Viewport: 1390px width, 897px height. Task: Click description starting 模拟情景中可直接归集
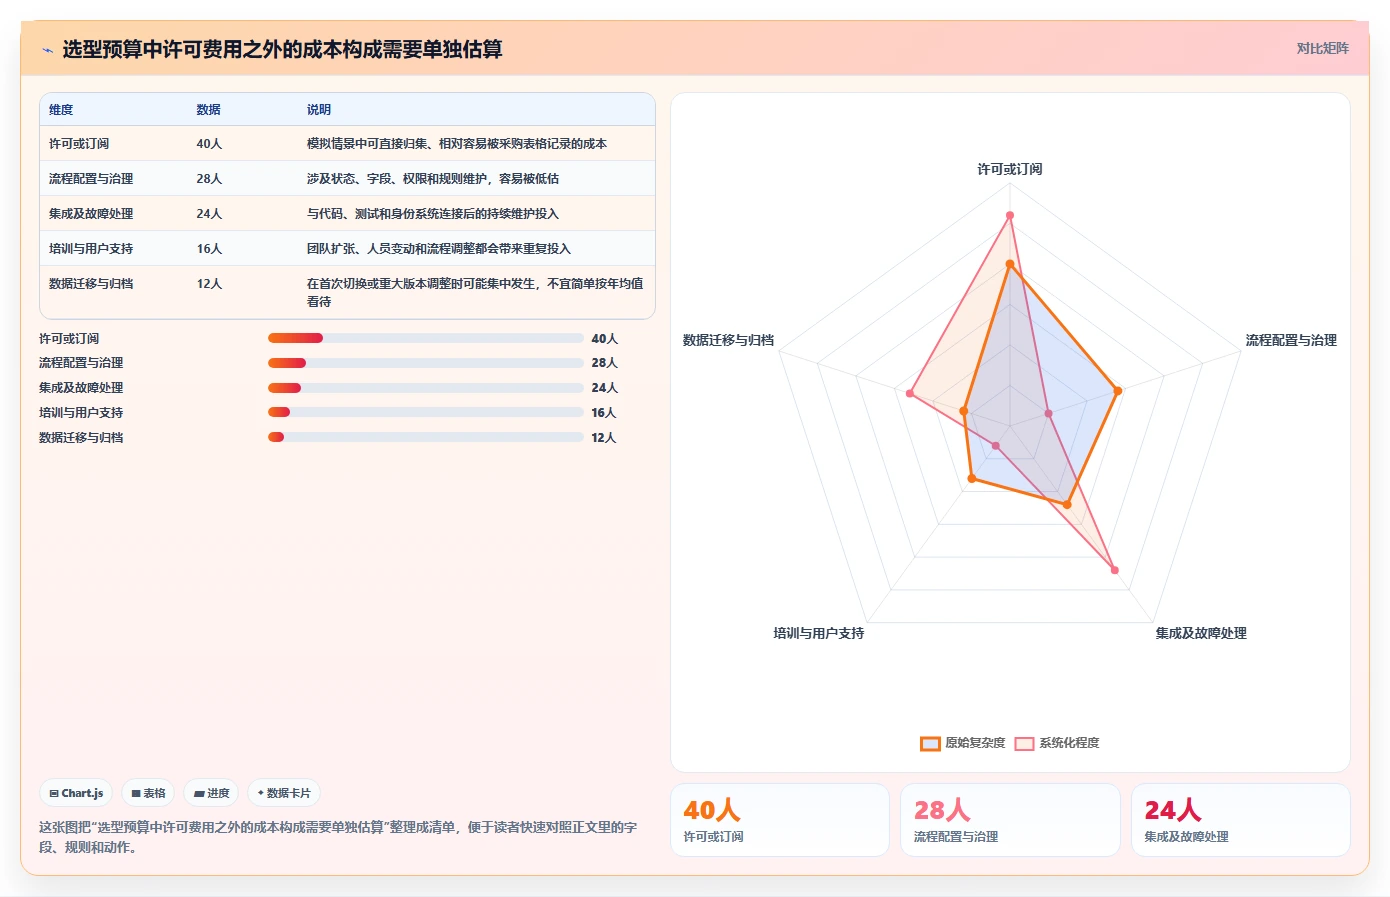[456, 144]
